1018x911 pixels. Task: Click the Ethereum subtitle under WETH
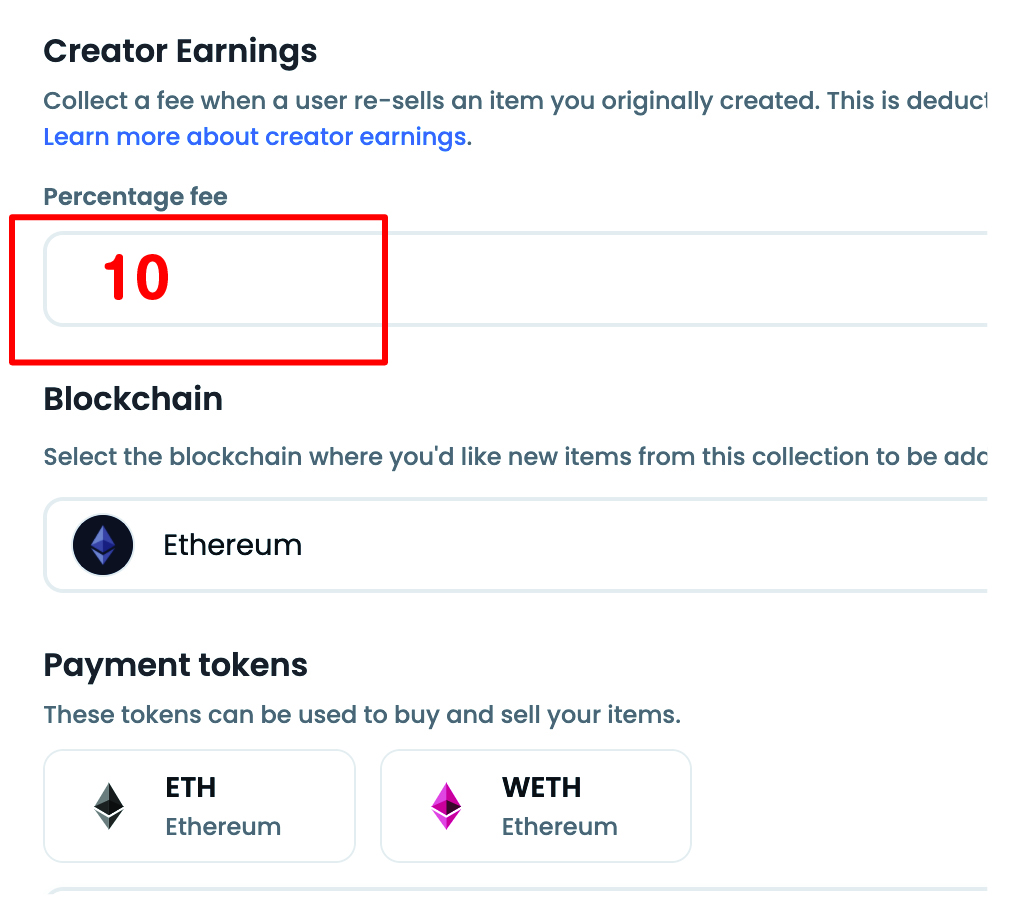point(559,827)
